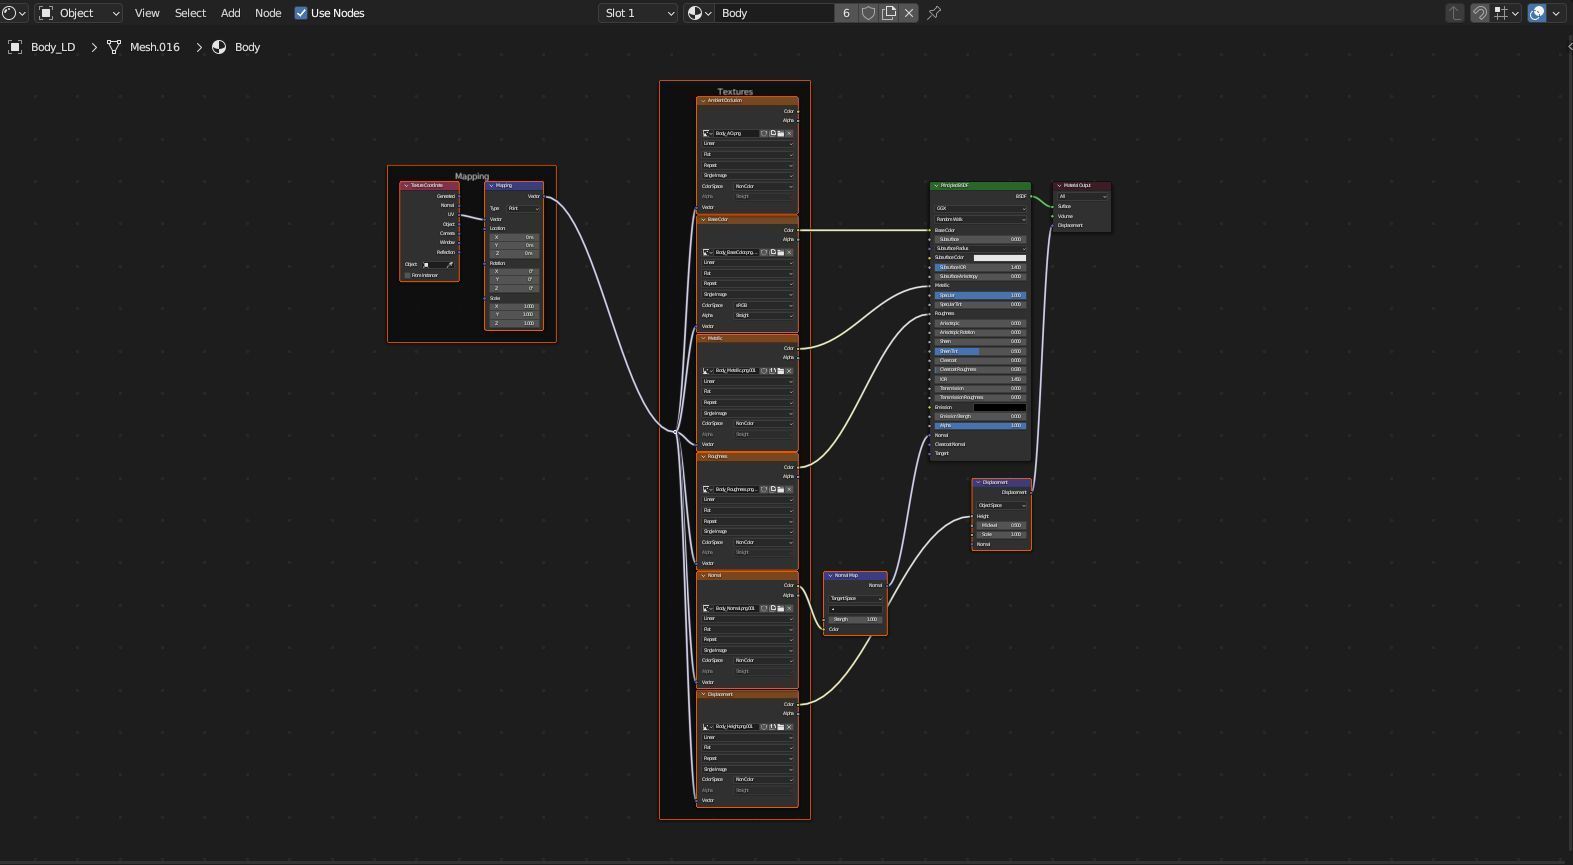
Task: Click open folder icon in Base Color texture node
Action: tap(781, 252)
